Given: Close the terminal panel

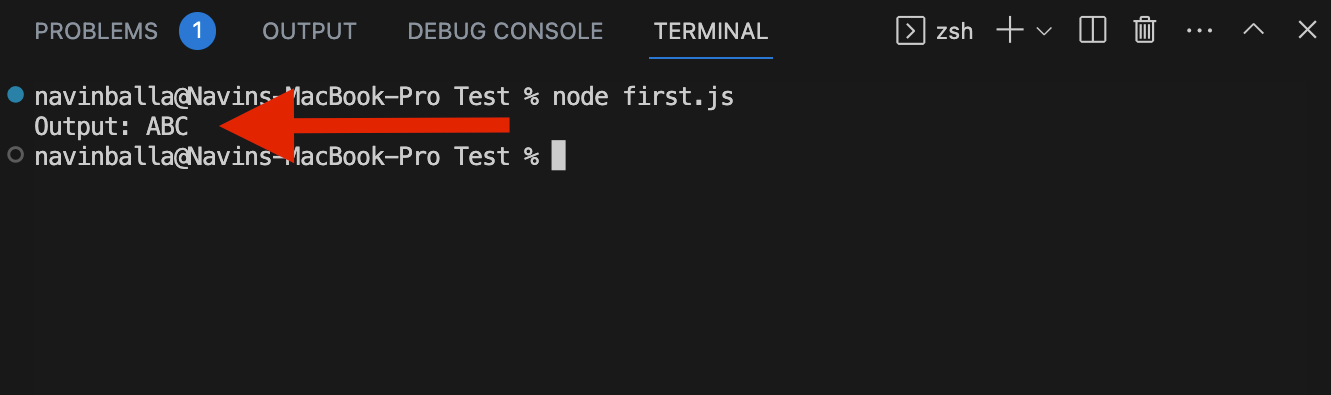Looking at the screenshot, I should (1307, 31).
